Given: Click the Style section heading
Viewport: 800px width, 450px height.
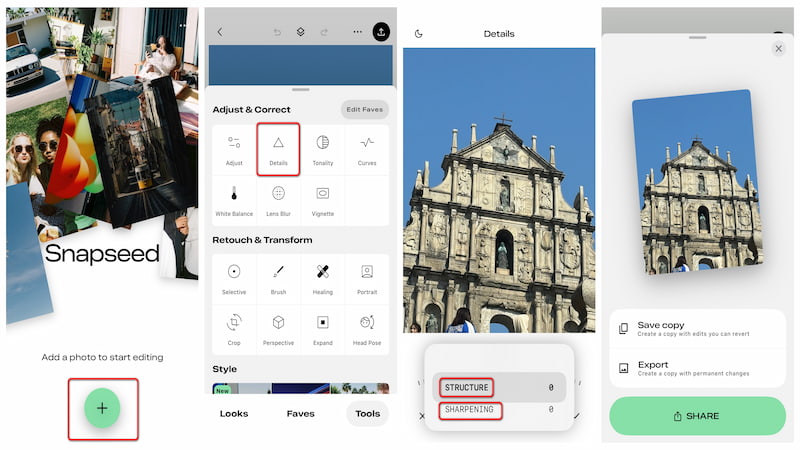Looking at the screenshot, I should pos(224,369).
